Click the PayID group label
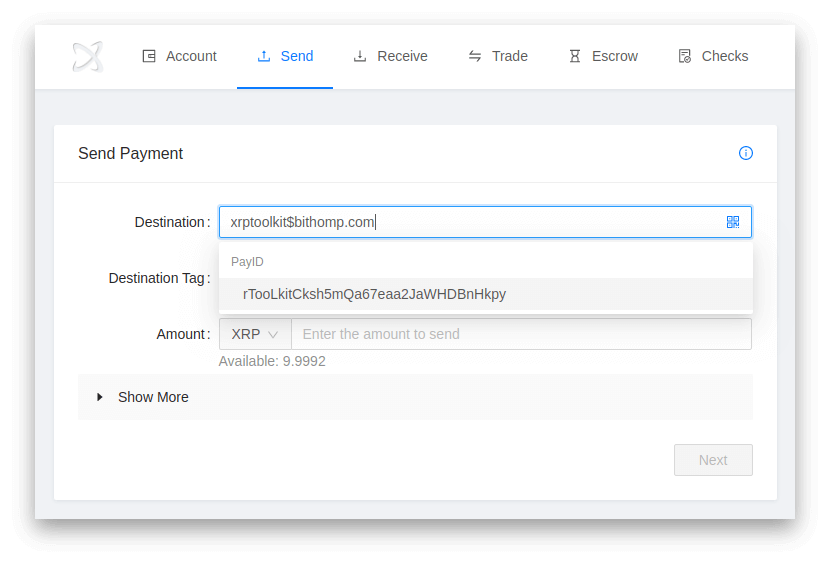 [x=247, y=262]
